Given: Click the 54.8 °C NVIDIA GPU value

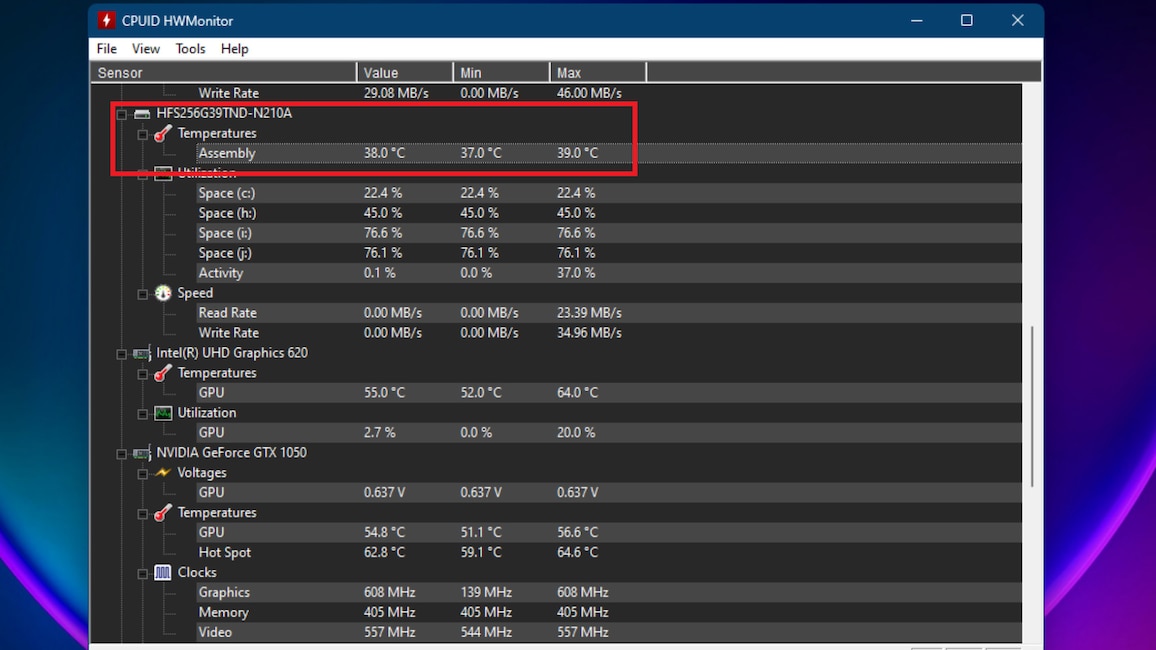Looking at the screenshot, I should (384, 532).
